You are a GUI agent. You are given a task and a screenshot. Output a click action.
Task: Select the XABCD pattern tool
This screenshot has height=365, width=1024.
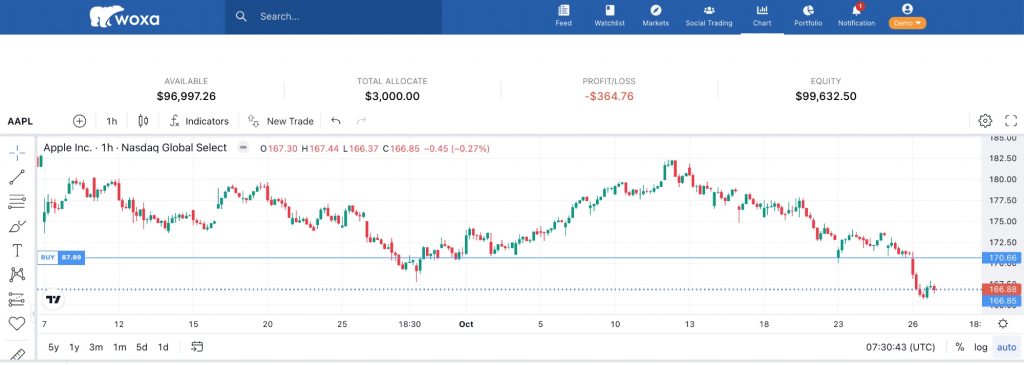(x=17, y=275)
